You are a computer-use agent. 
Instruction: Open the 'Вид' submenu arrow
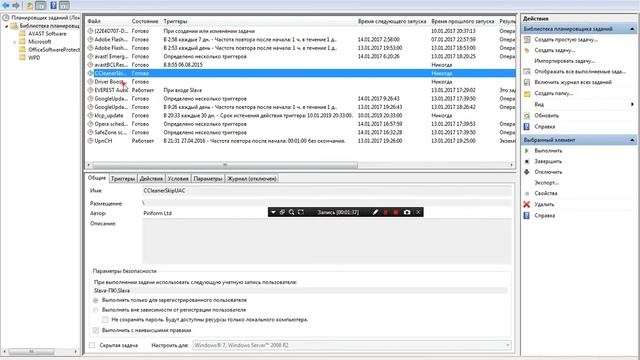point(633,104)
